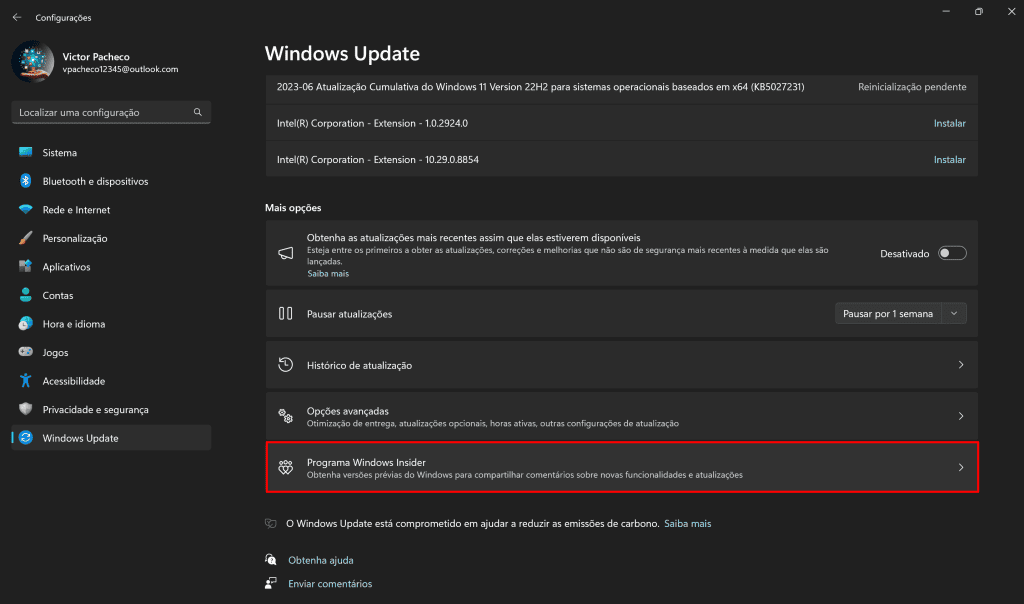
Task: Click the Personalização brush icon
Action: (23, 238)
